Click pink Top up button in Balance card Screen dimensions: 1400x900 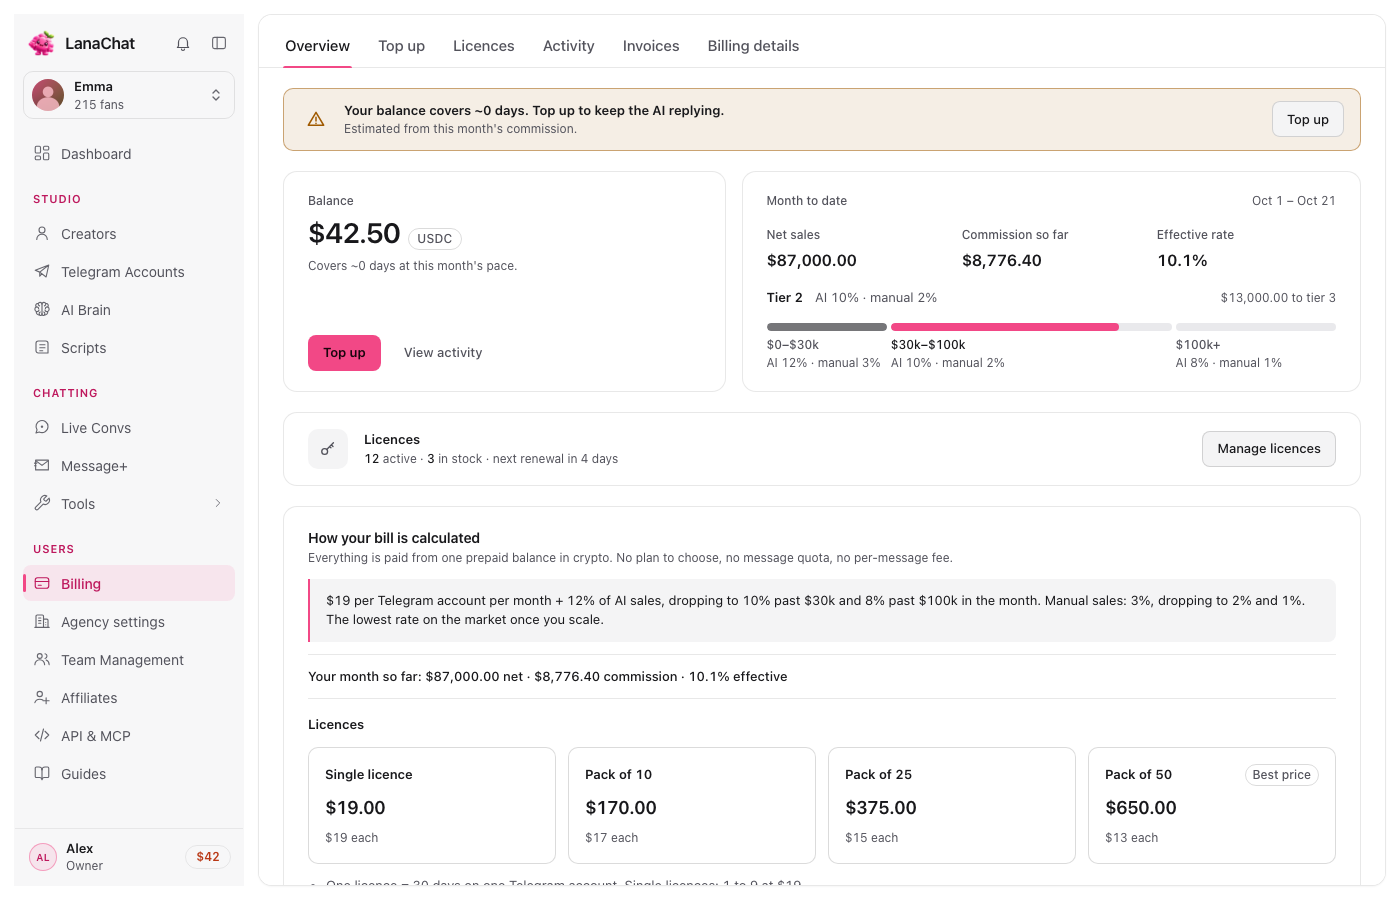pos(344,353)
